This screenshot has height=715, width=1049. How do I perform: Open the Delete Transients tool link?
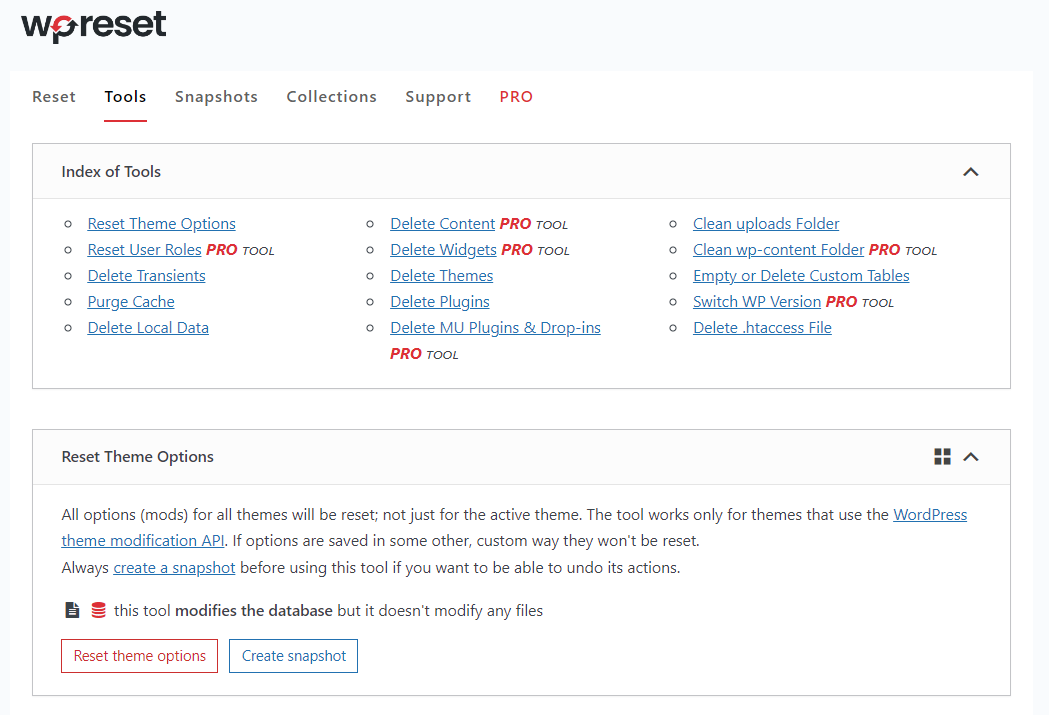pos(146,275)
